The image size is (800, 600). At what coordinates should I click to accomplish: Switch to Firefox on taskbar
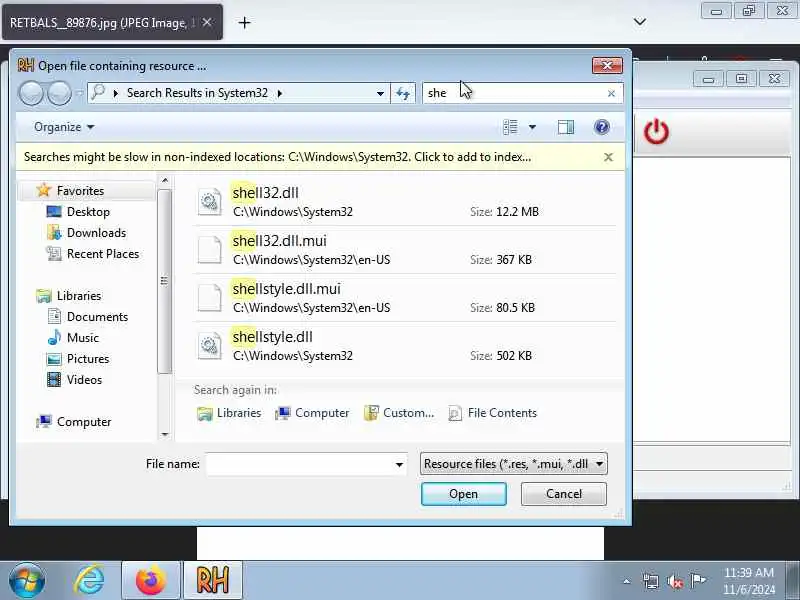(151, 581)
